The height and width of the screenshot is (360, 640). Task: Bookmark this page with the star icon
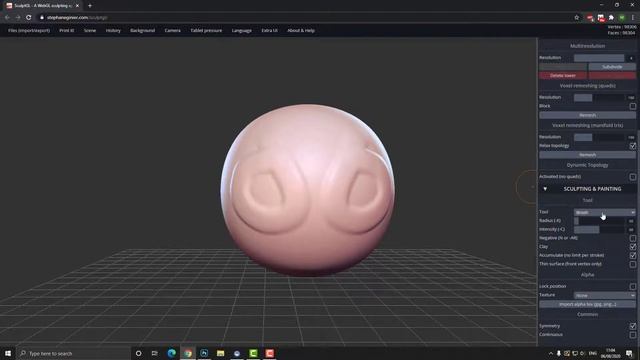coord(577,18)
